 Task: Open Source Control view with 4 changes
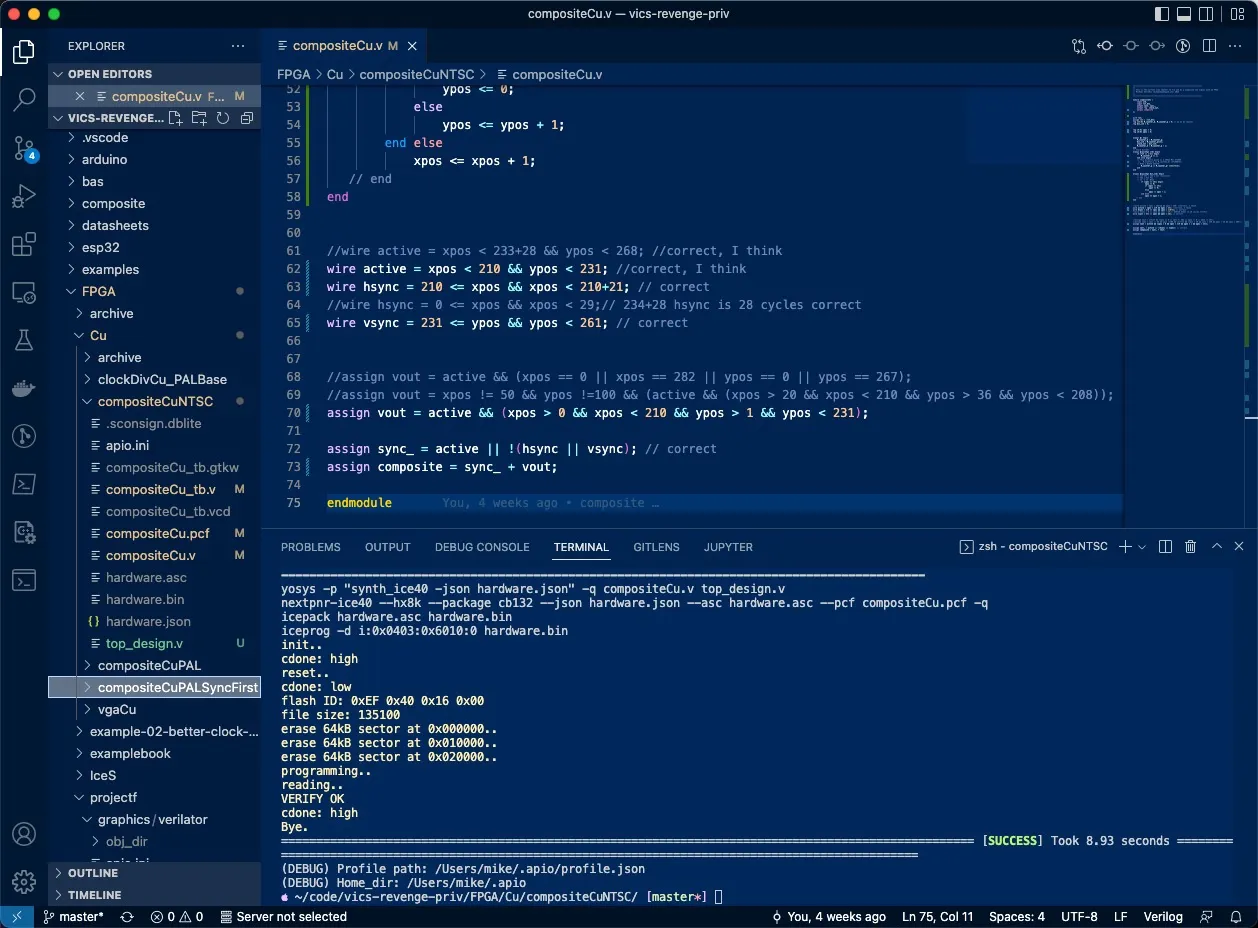pyautogui.click(x=24, y=149)
